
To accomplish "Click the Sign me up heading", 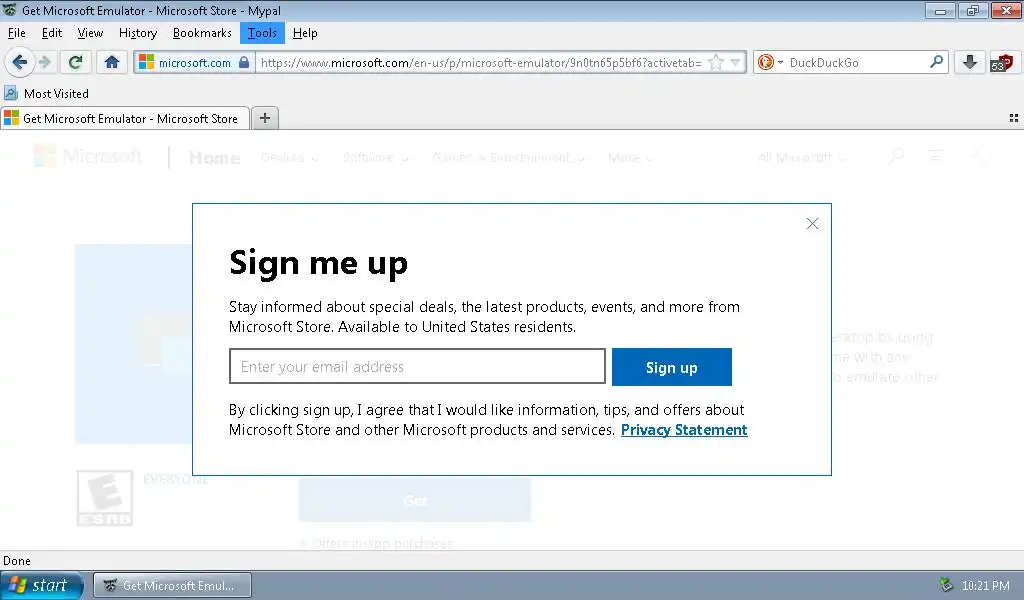I will [x=318, y=264].
